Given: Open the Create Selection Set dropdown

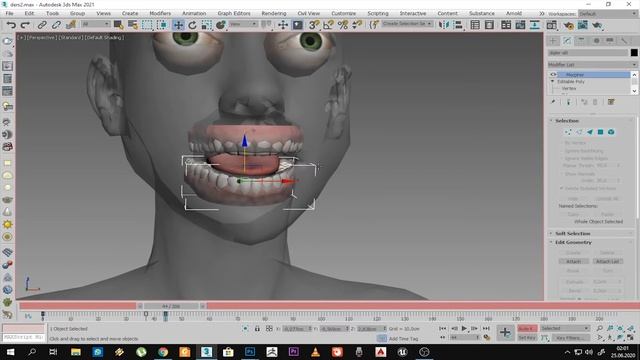Looking at the screenshot, I should click(407, 24).
